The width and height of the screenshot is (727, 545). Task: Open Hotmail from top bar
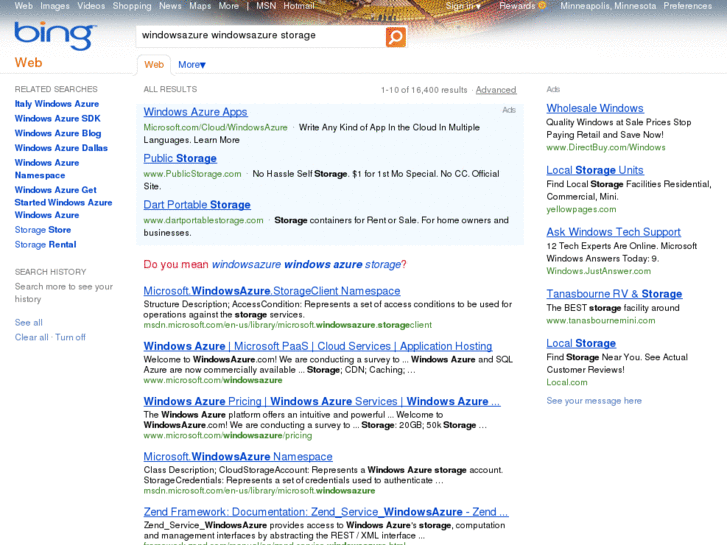click(299, 6)
